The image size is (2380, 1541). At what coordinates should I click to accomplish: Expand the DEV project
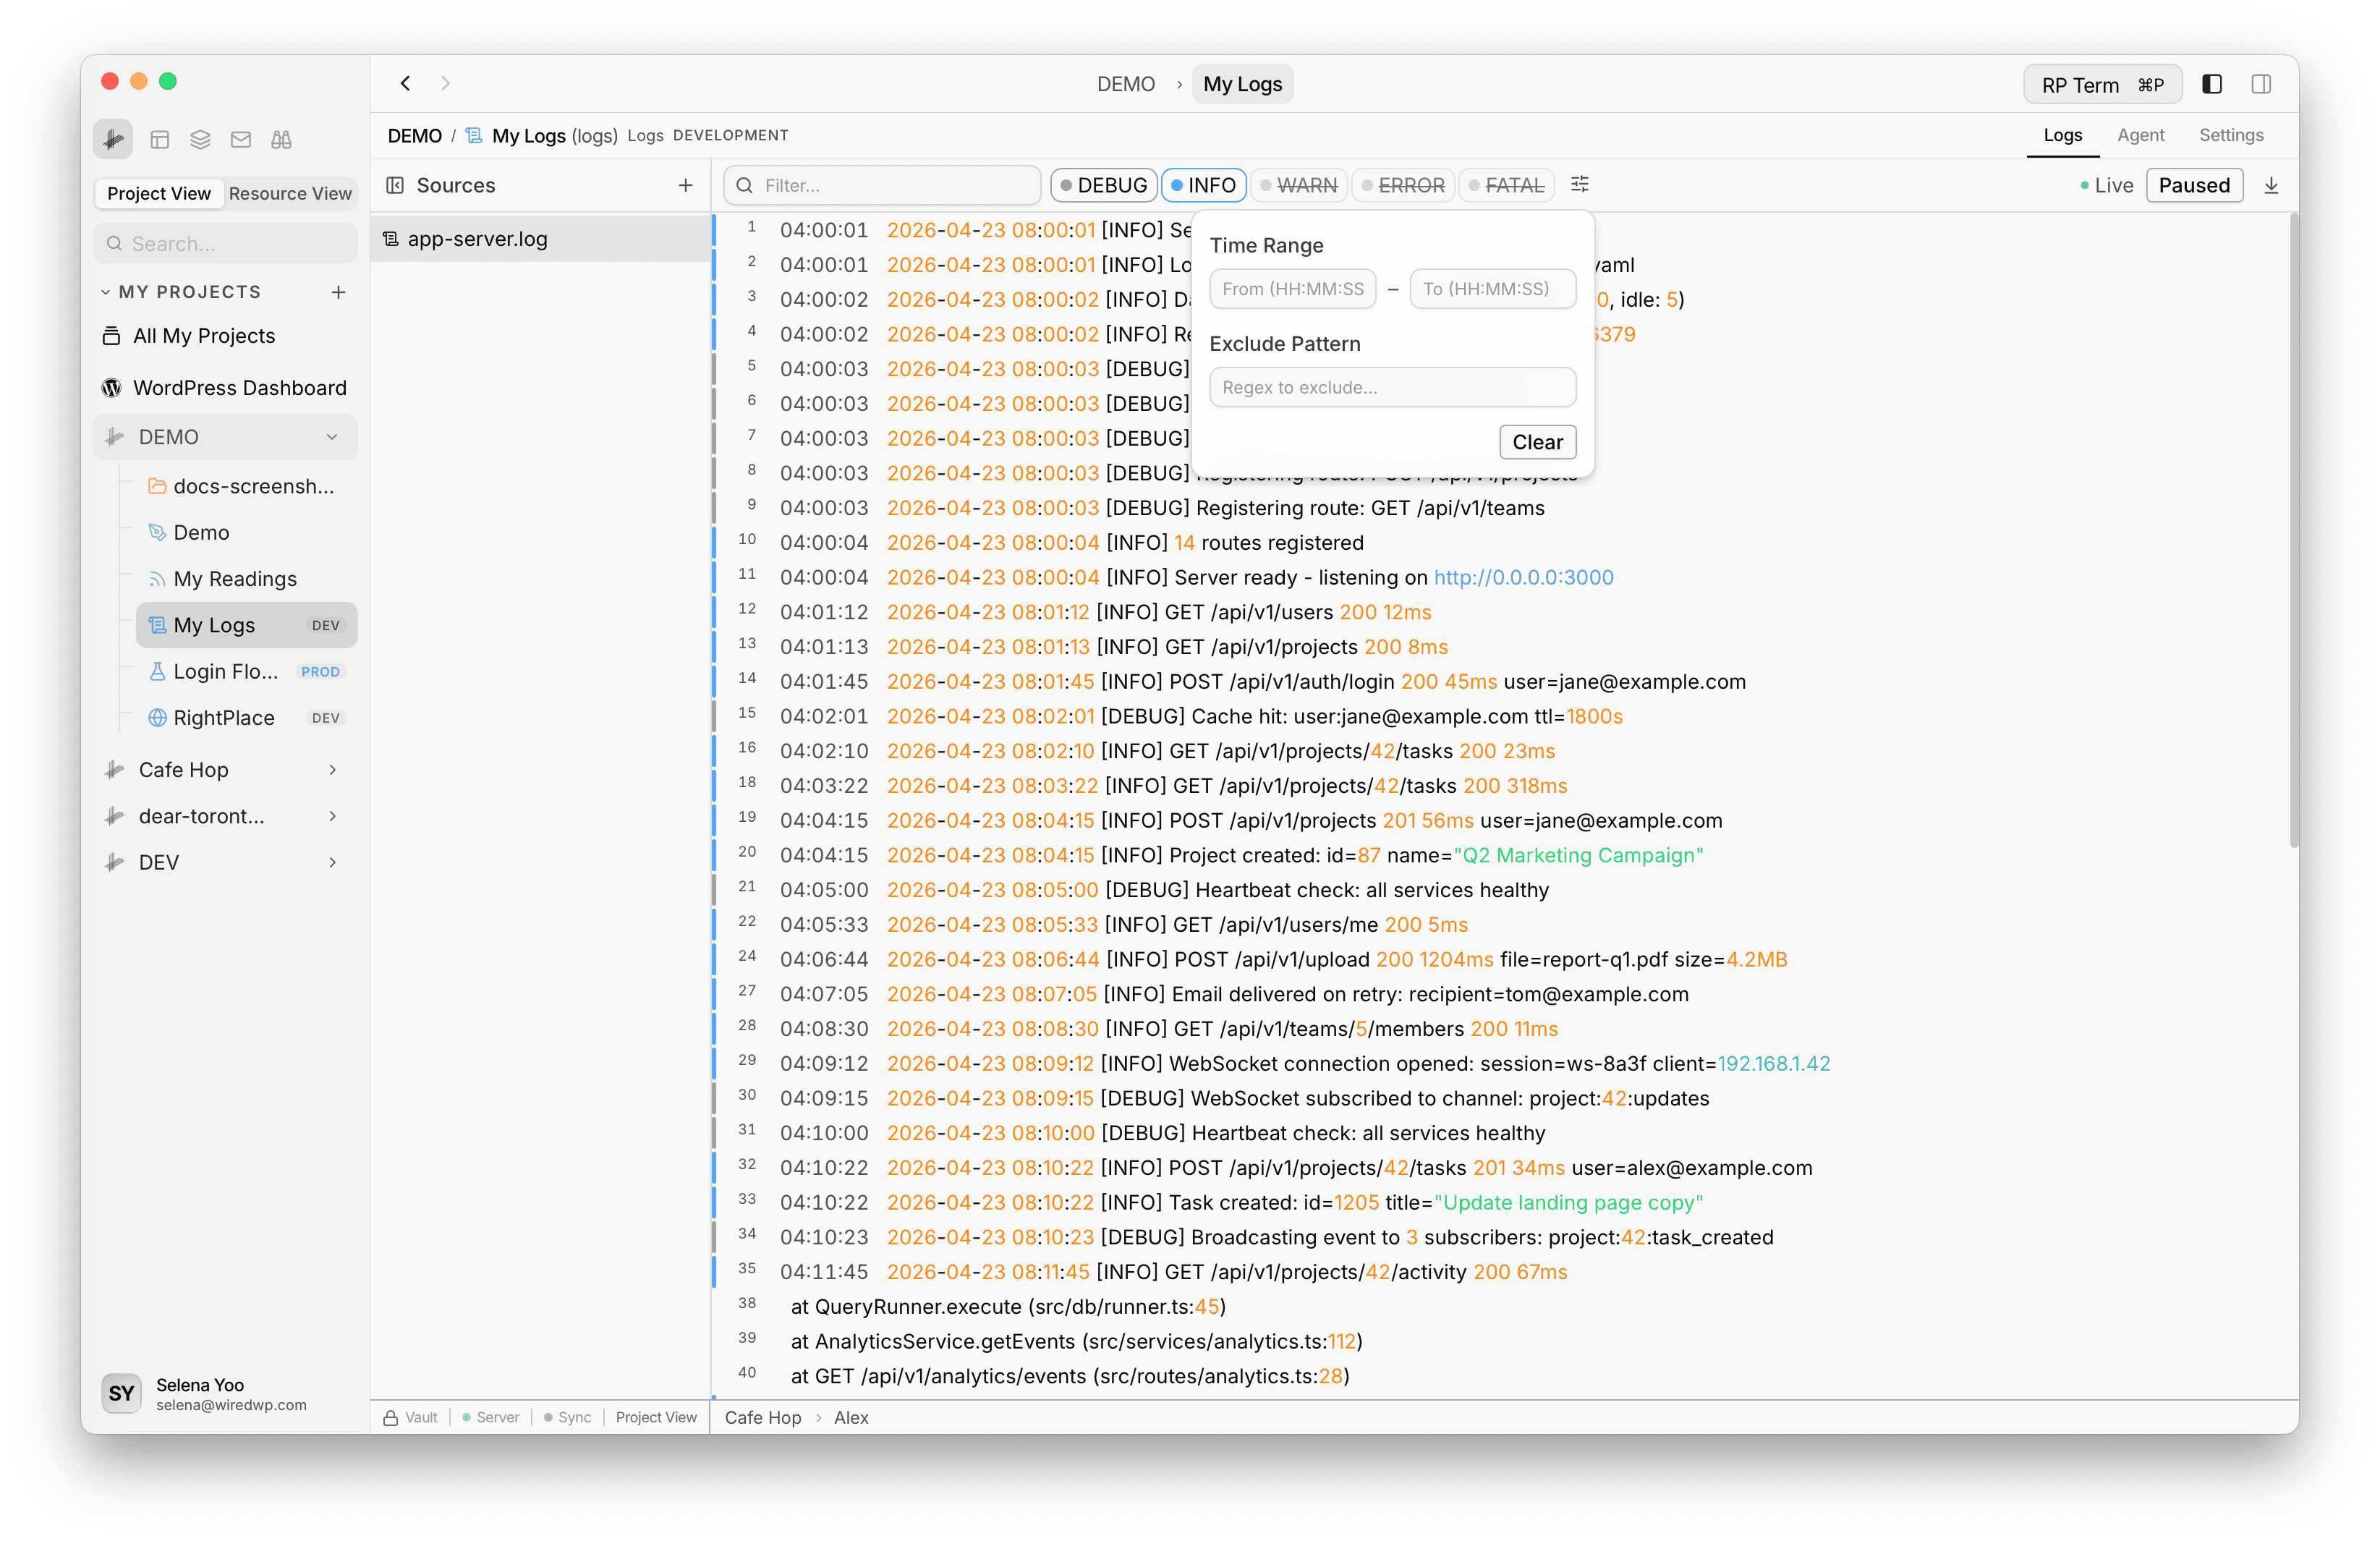pyautogui.click(x=332, y=862)
